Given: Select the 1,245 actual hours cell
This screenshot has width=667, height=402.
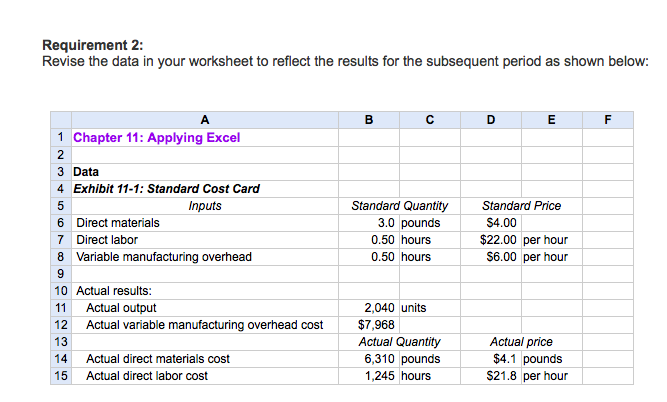Looking at the screenshot, I should coord(369,376).
